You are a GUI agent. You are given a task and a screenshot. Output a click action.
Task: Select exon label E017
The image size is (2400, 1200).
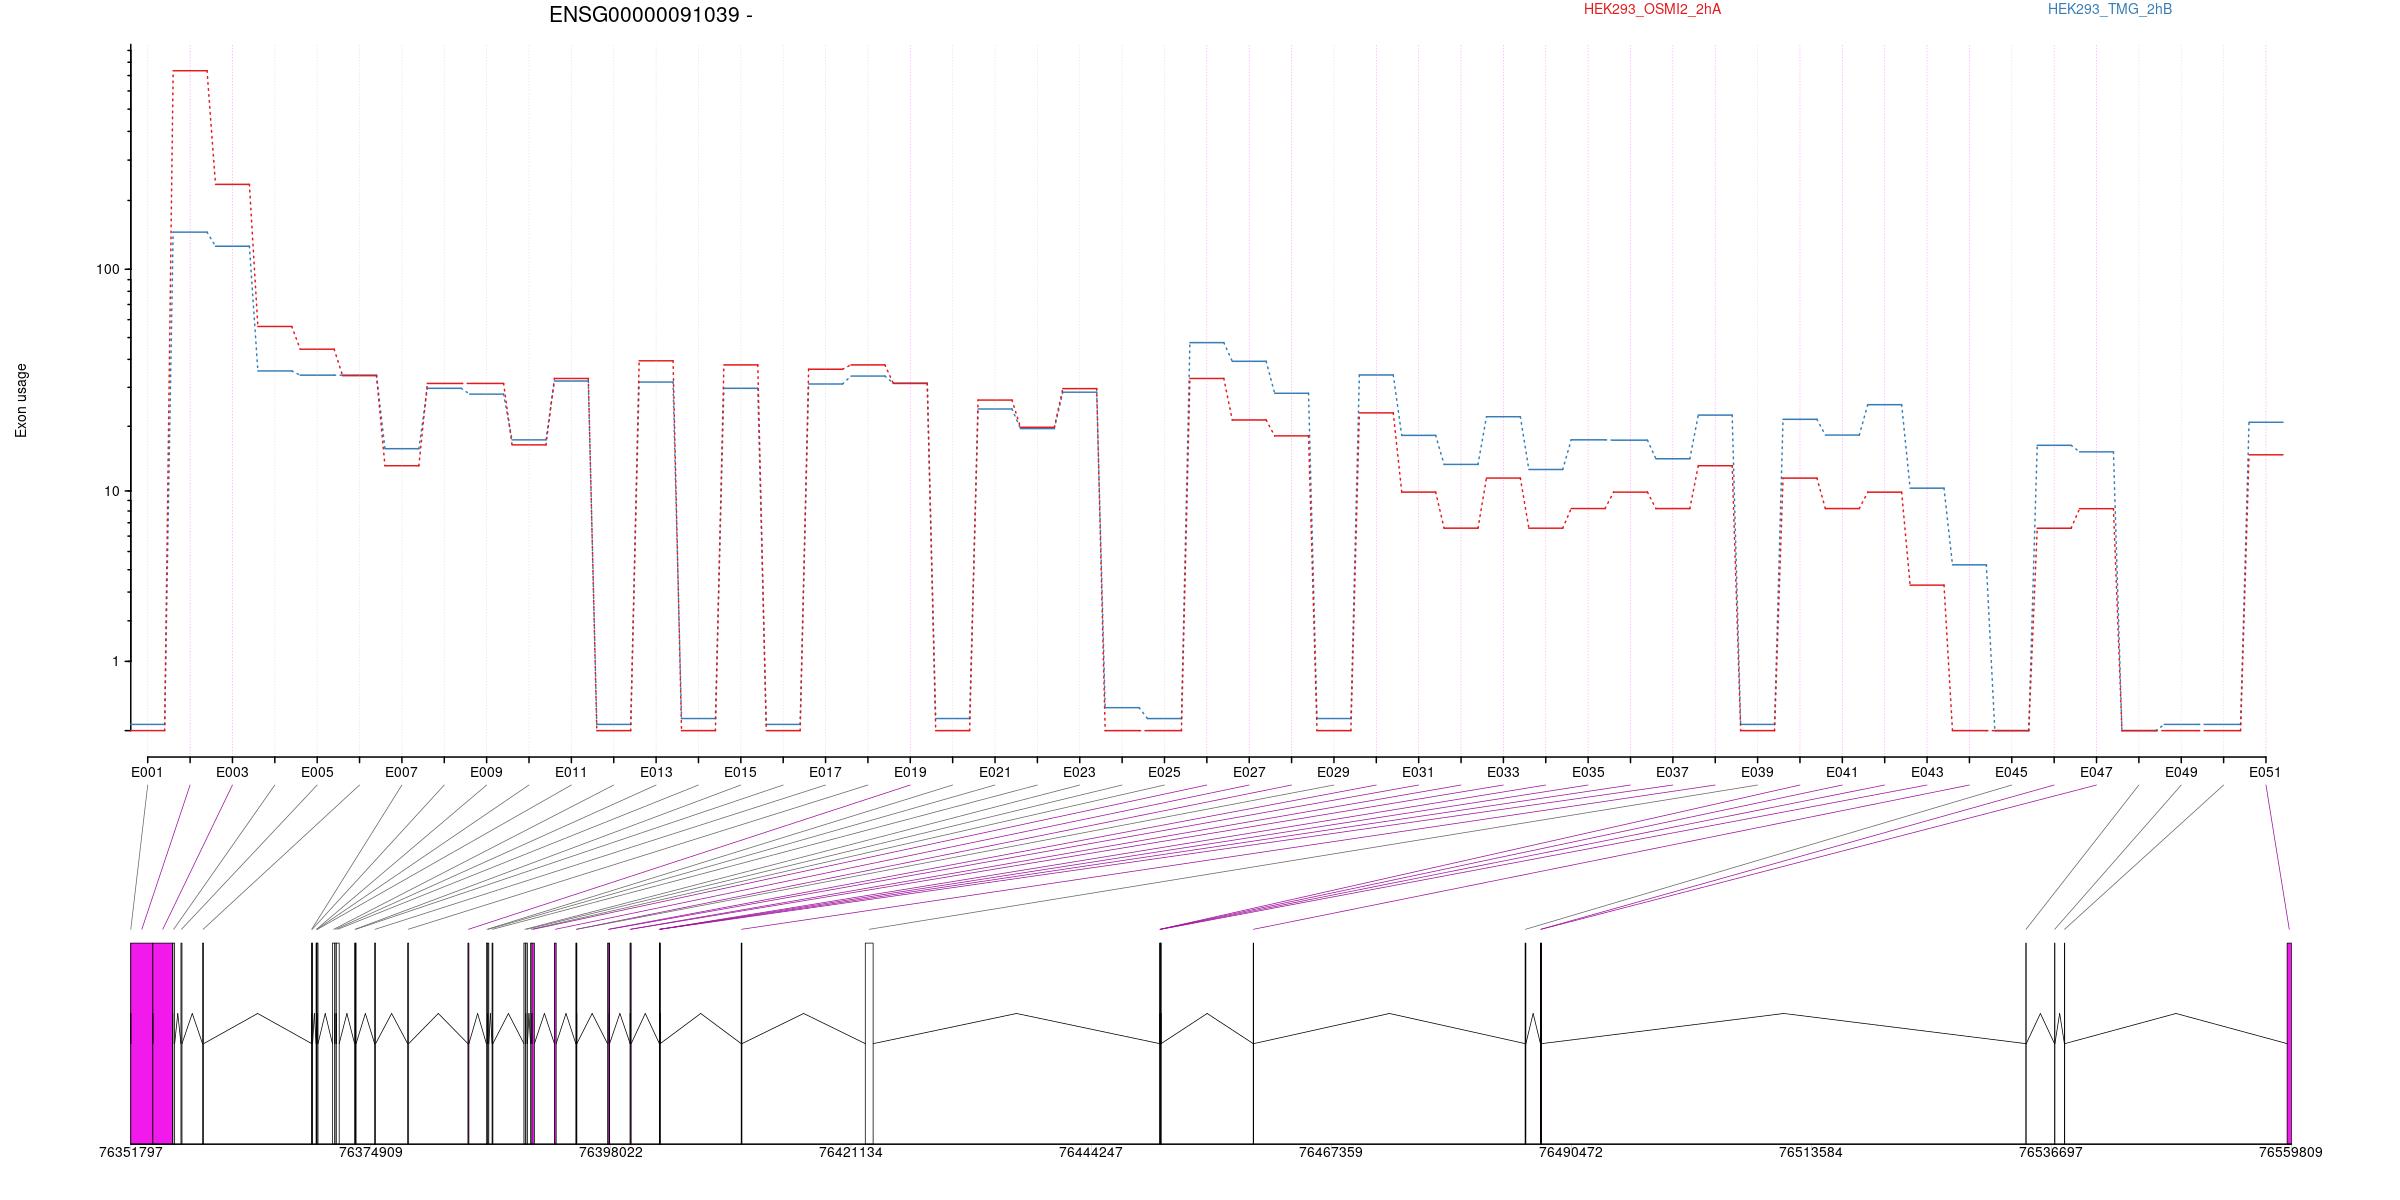pyautogui.click(x=825, y=772)
